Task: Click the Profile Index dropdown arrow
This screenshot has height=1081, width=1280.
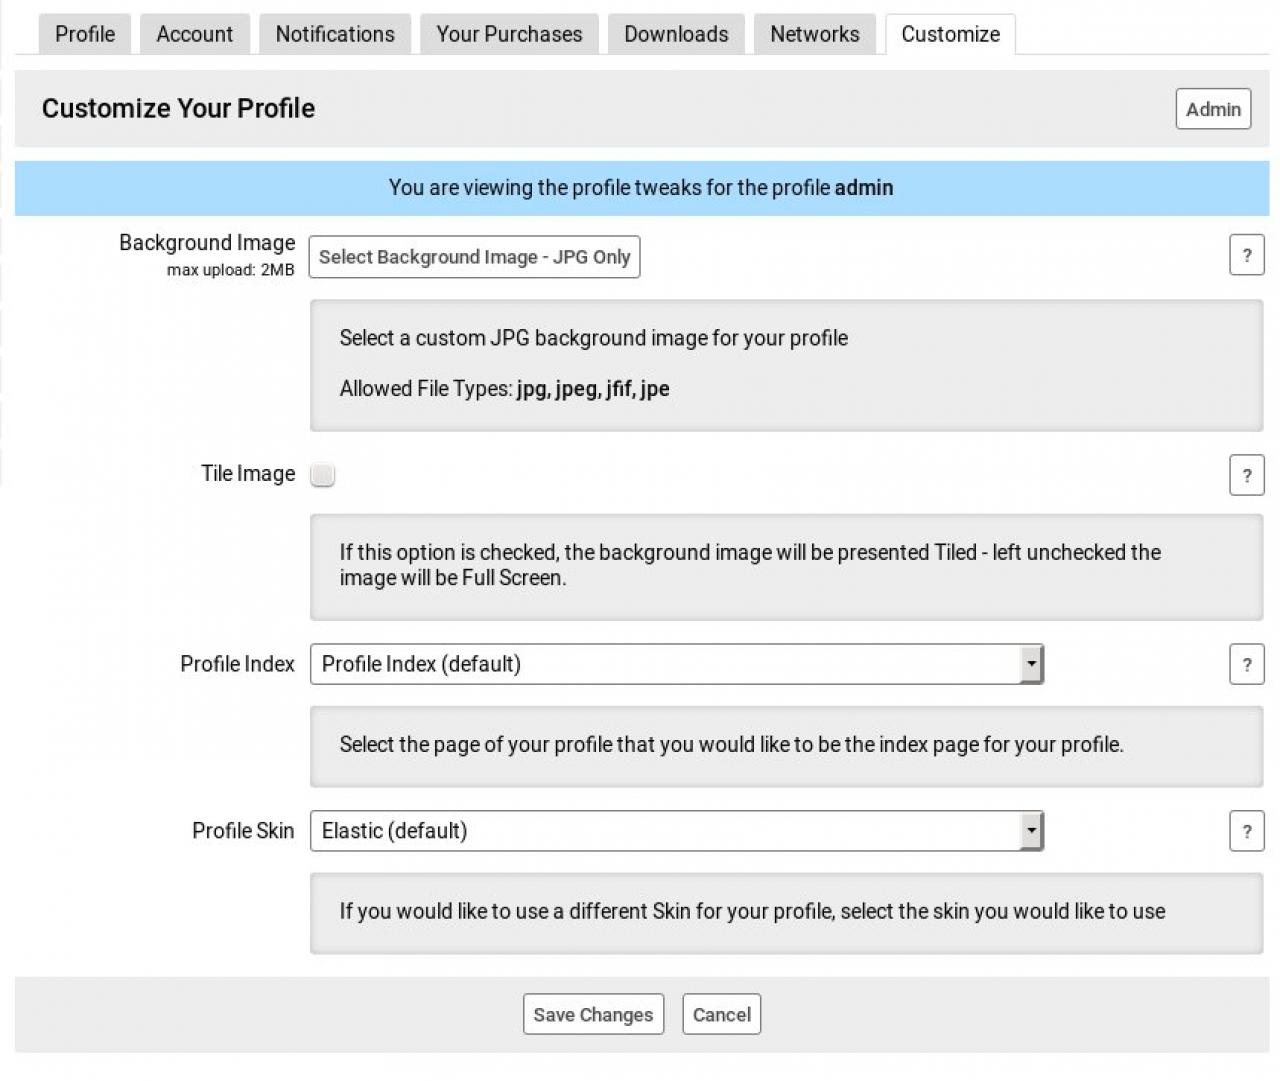Action: [x=1031, y=664]
